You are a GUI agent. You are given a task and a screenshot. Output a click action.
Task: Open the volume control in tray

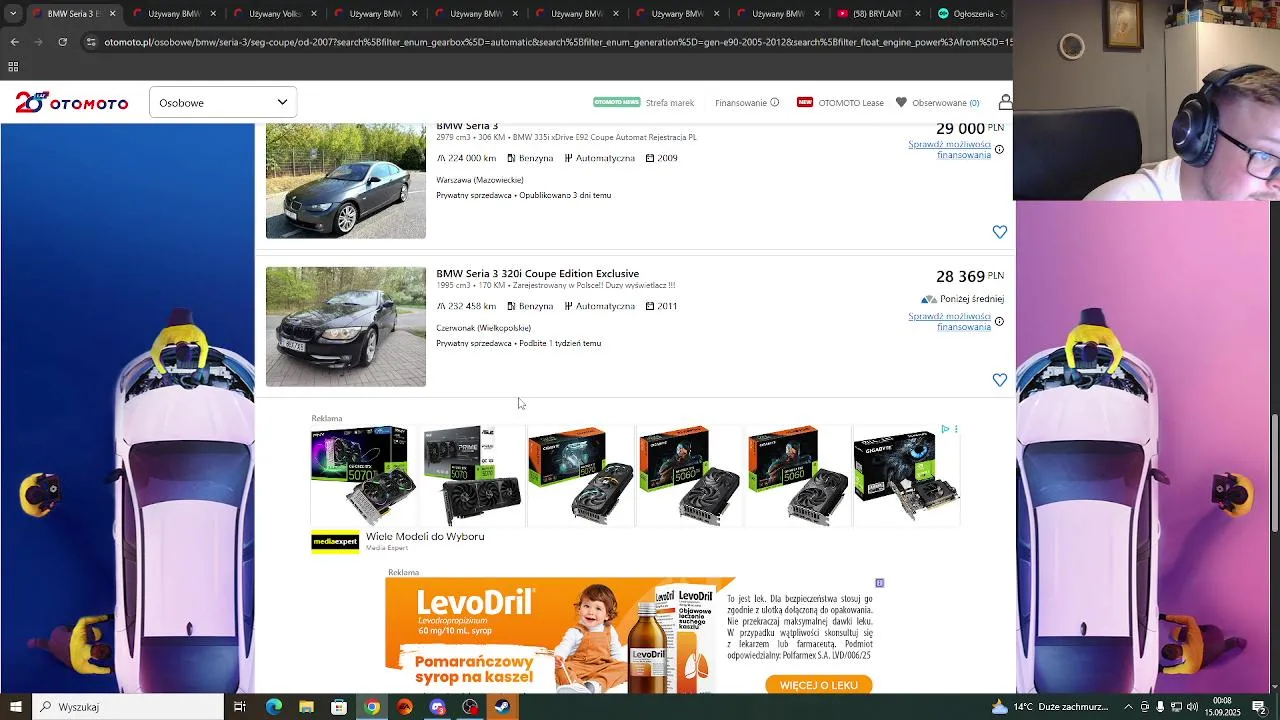click(x=1192, y=707)
